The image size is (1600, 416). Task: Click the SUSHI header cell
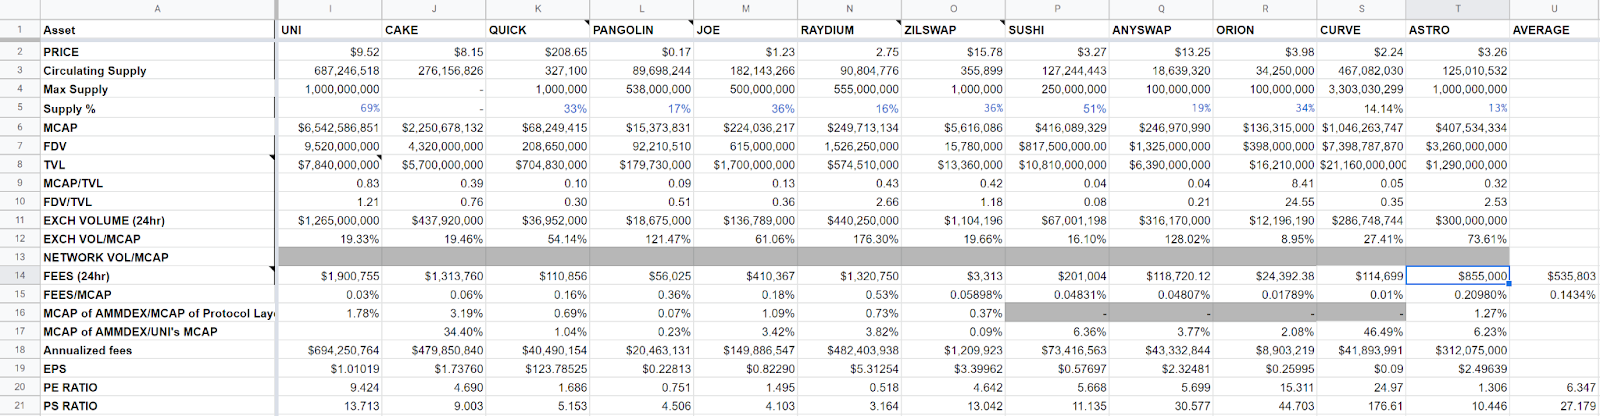pyautogui.click(x=1056, y=30)
